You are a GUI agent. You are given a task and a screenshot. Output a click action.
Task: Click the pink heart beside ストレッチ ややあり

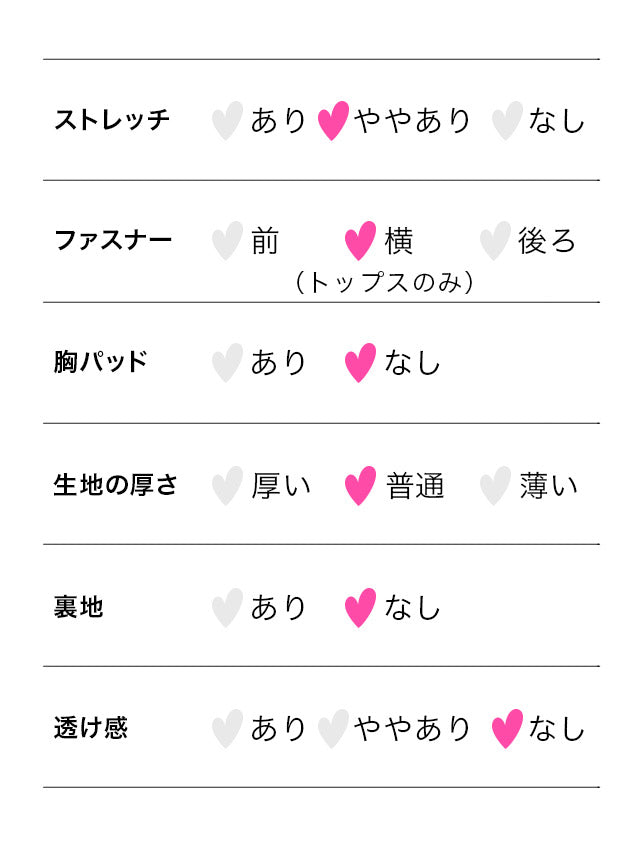pos(333,121)
